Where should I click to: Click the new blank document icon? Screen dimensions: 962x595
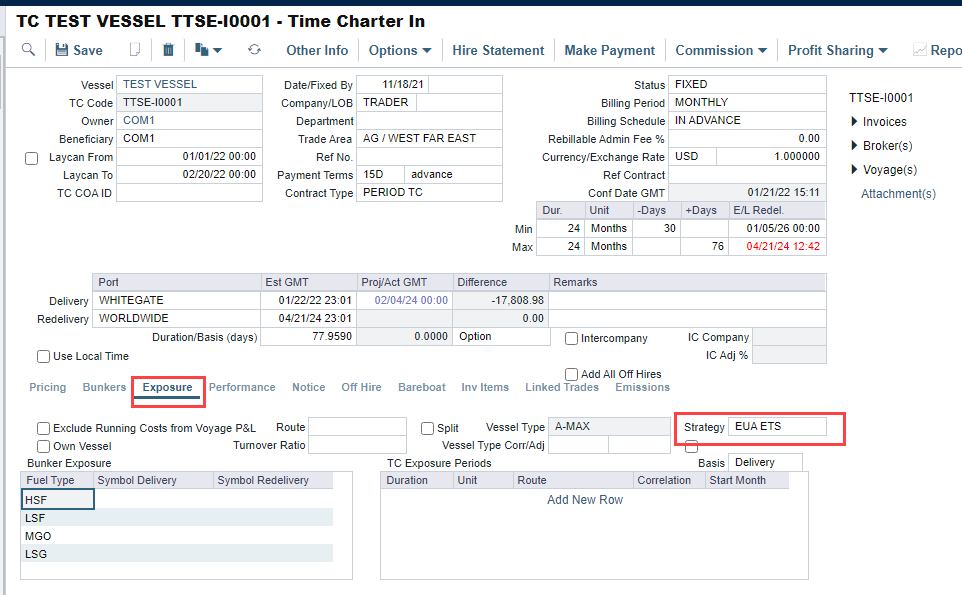click(135, 50)
